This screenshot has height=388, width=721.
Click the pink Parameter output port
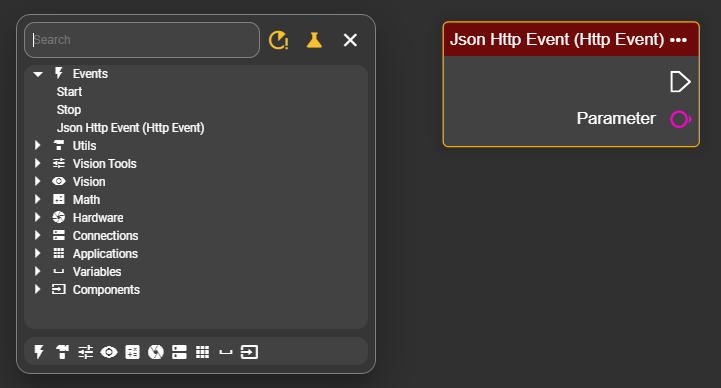tap(681, 119)
